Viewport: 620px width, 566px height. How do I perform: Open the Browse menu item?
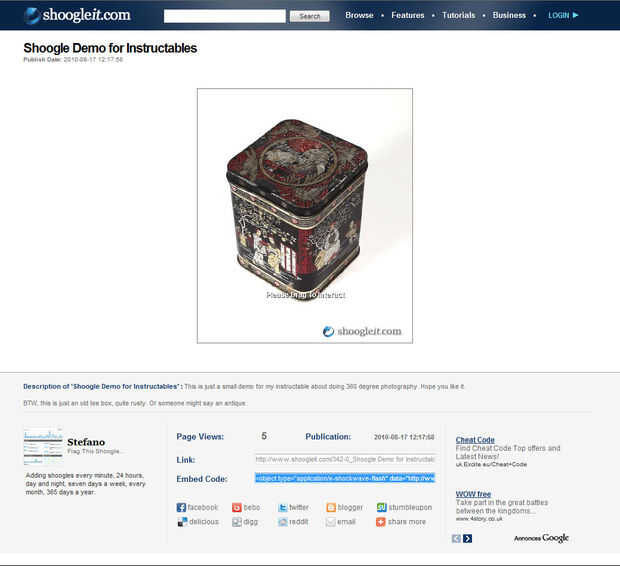tap(359, 15)
